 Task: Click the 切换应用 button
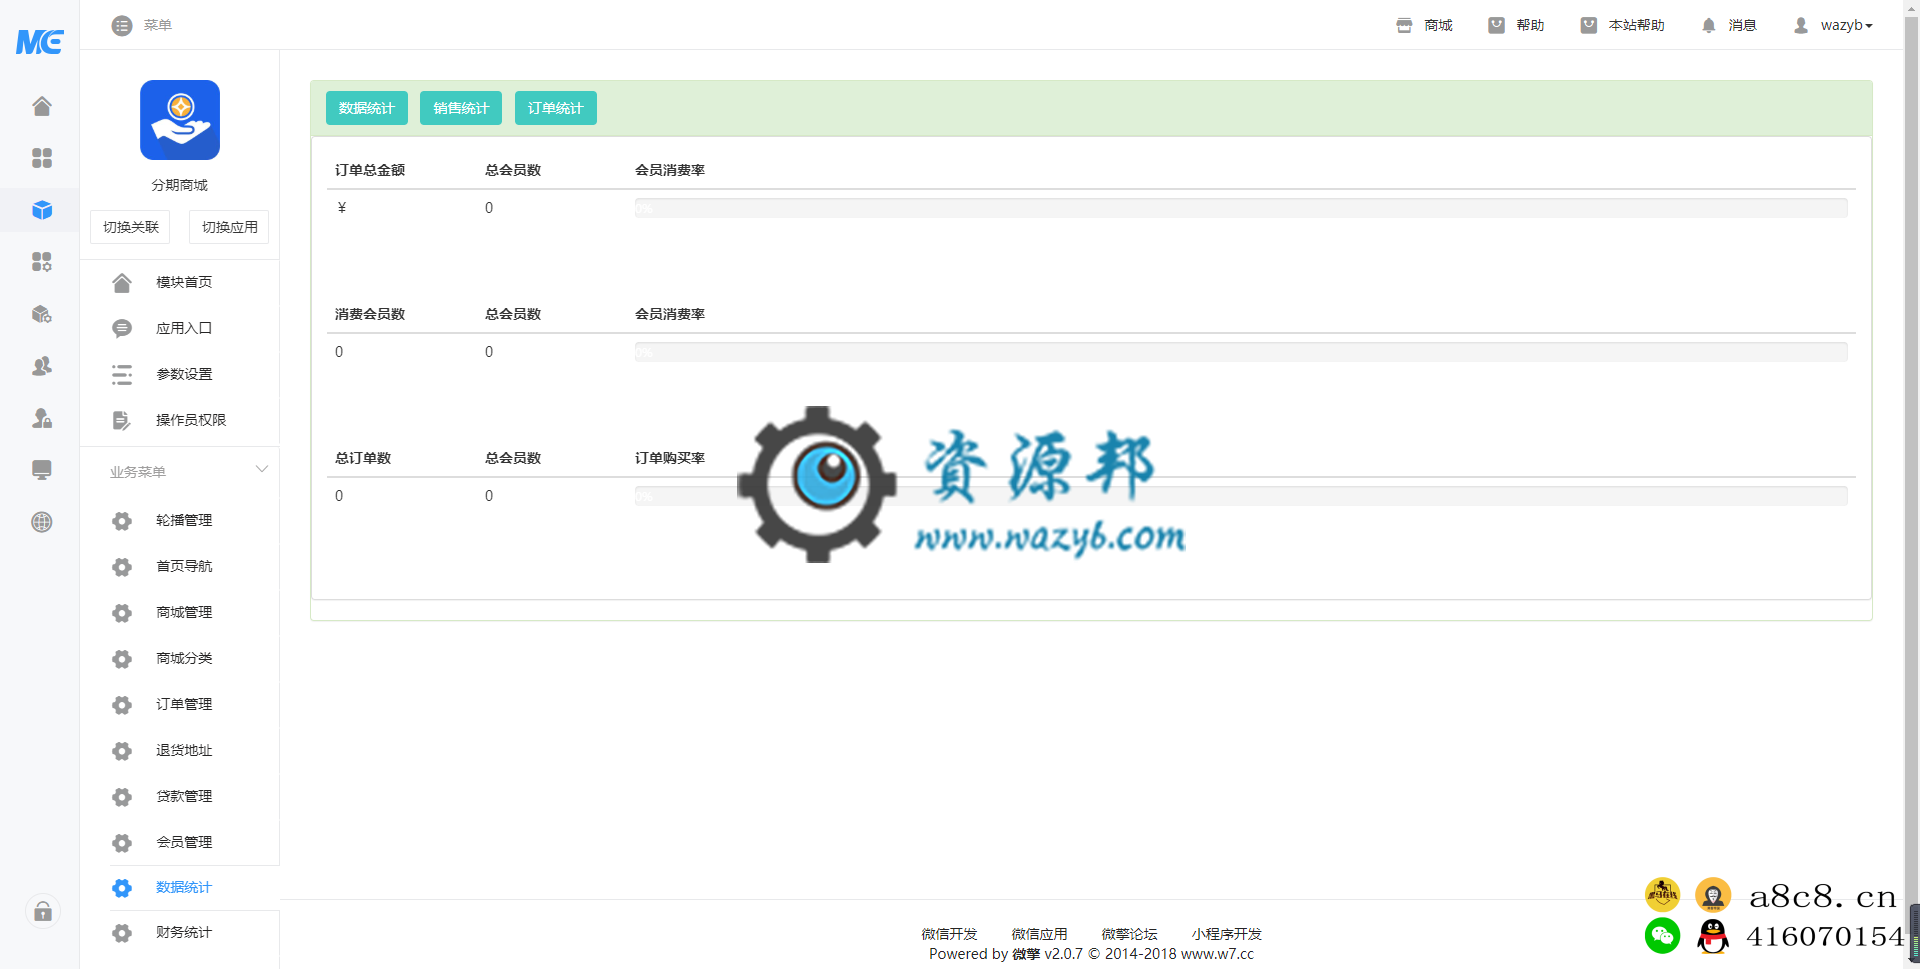229,227
